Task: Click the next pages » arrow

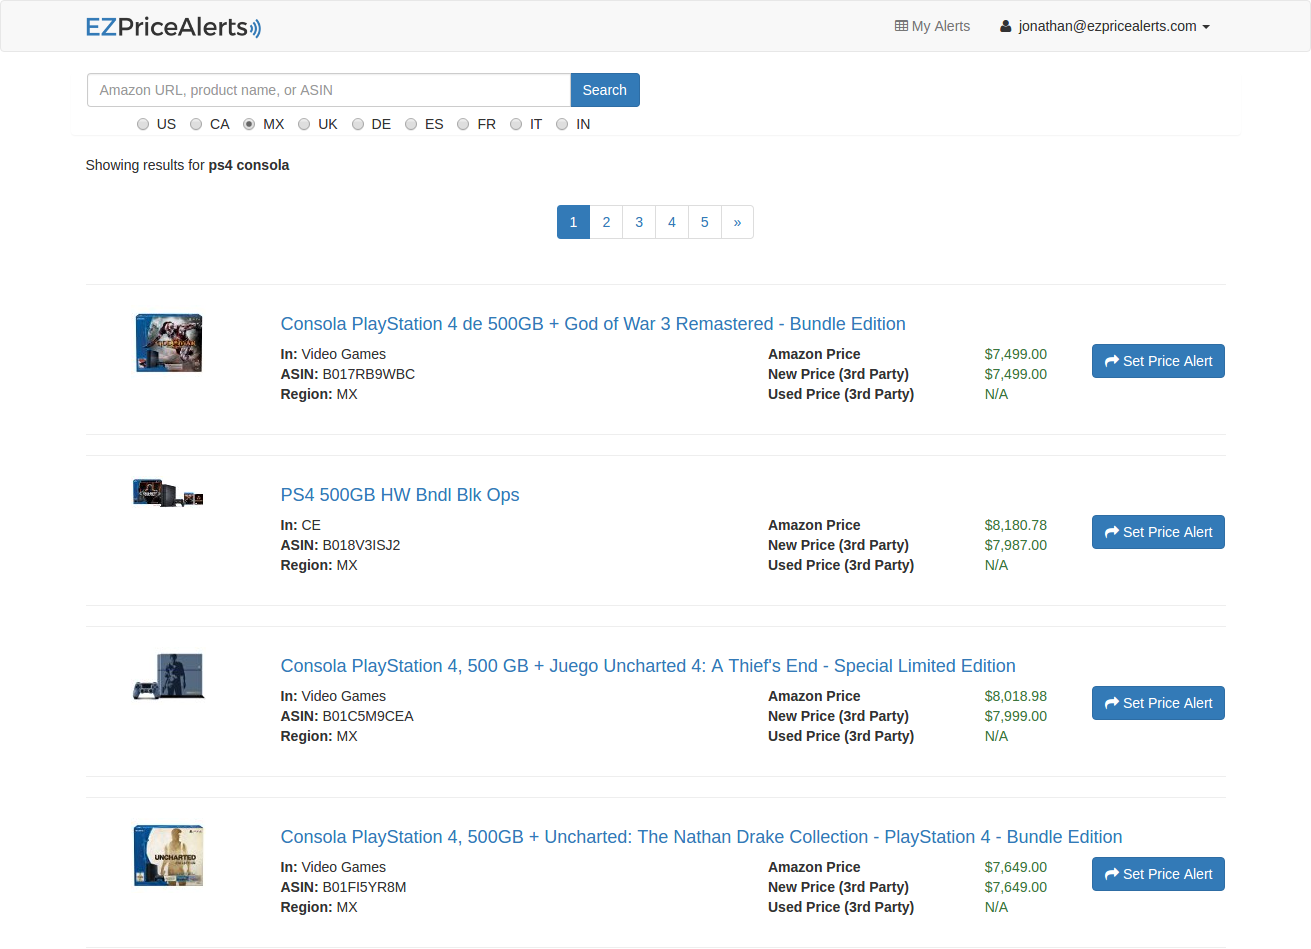Action: tap(737, 222)
